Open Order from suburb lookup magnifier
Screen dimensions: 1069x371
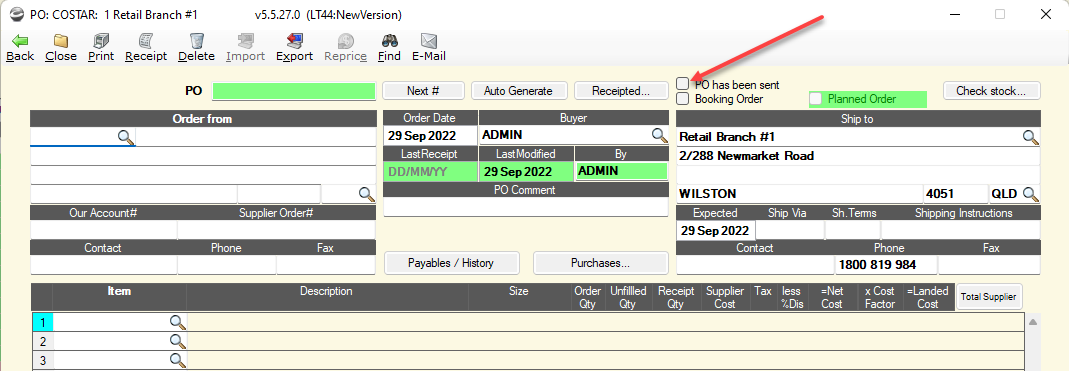click(x=367, y=194)
